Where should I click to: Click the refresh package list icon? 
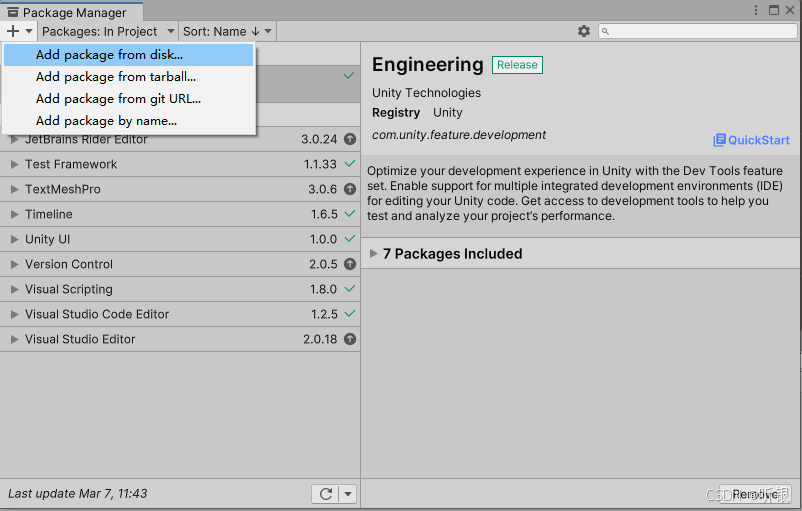click(x=326, y=494)
